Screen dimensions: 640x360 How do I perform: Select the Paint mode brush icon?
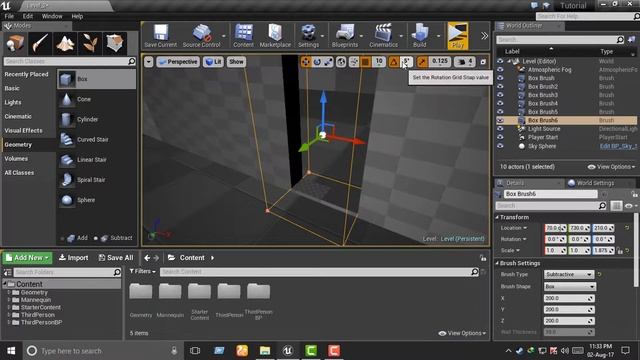40,43
